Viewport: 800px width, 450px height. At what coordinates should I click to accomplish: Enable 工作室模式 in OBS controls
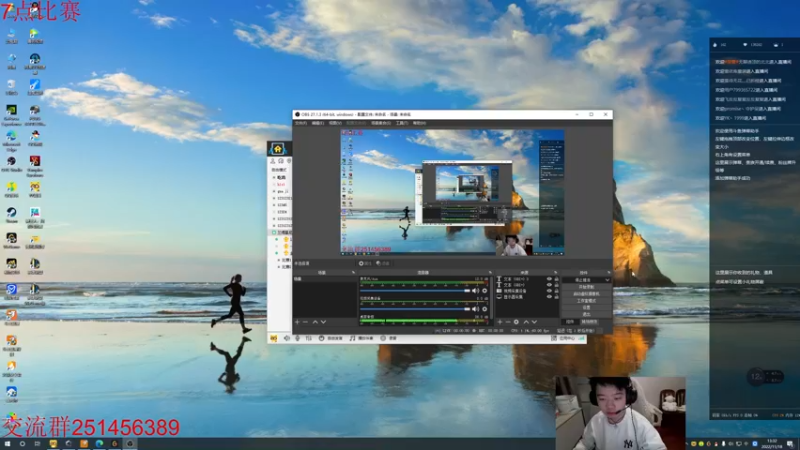pos(586,301)
